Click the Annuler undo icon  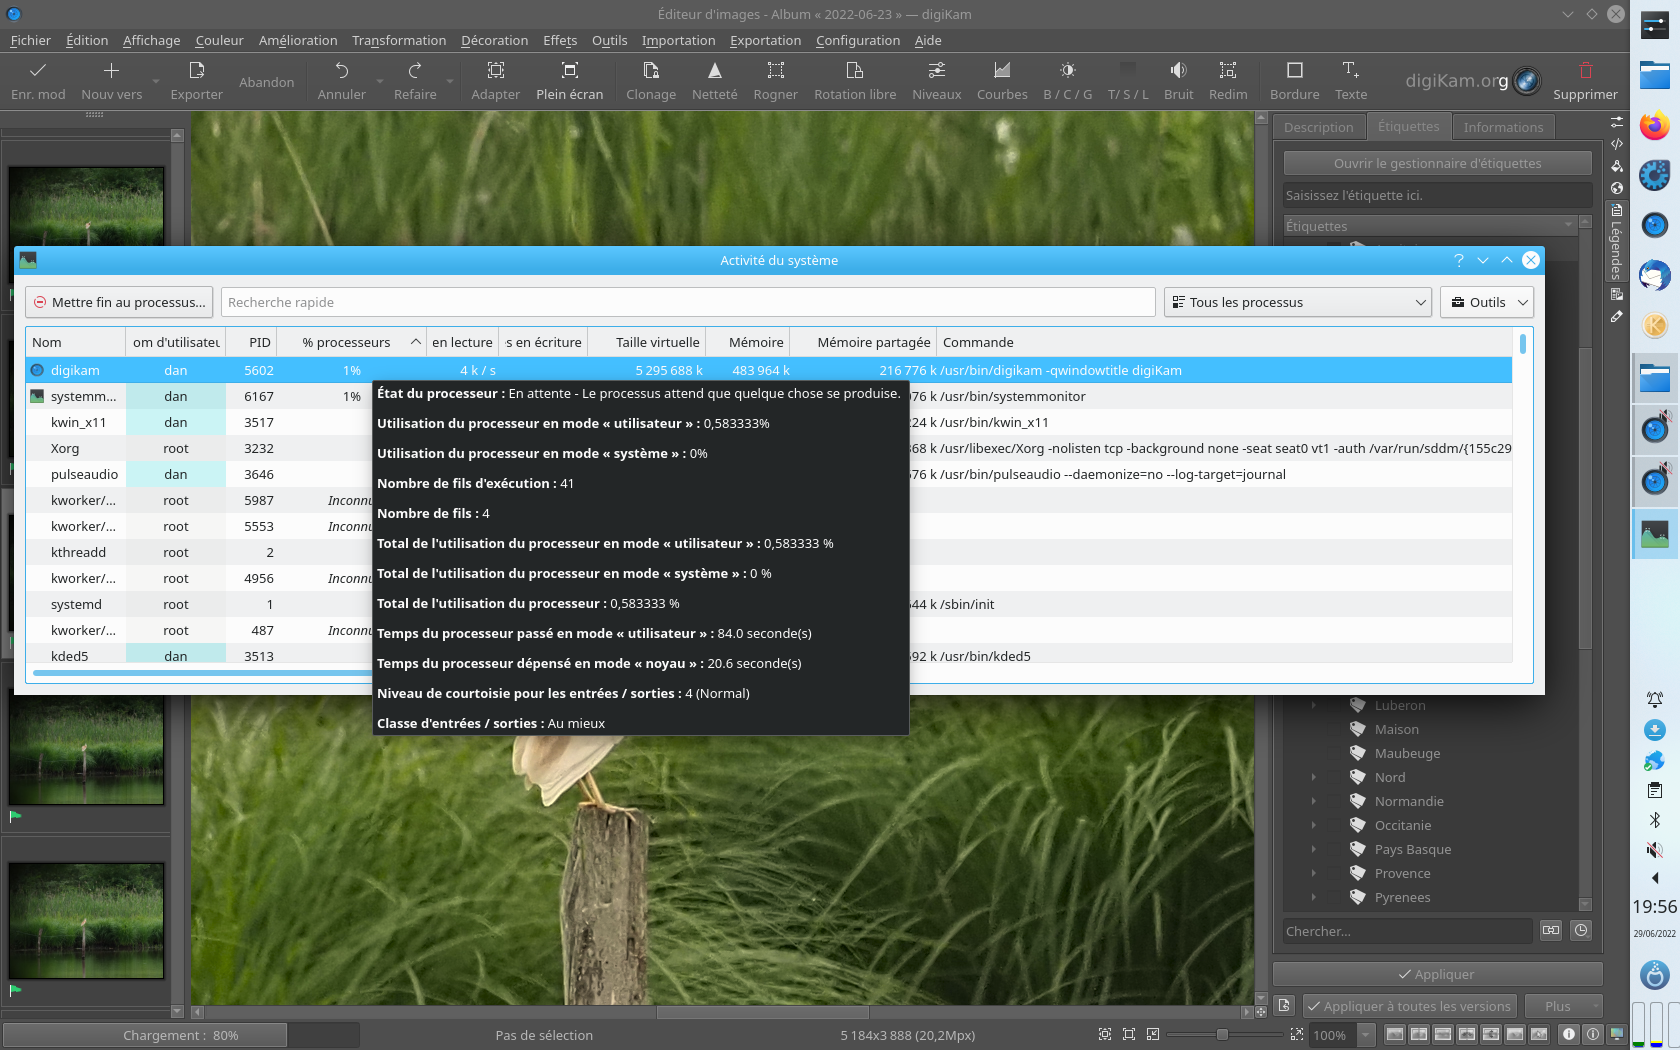coord(342,71)
